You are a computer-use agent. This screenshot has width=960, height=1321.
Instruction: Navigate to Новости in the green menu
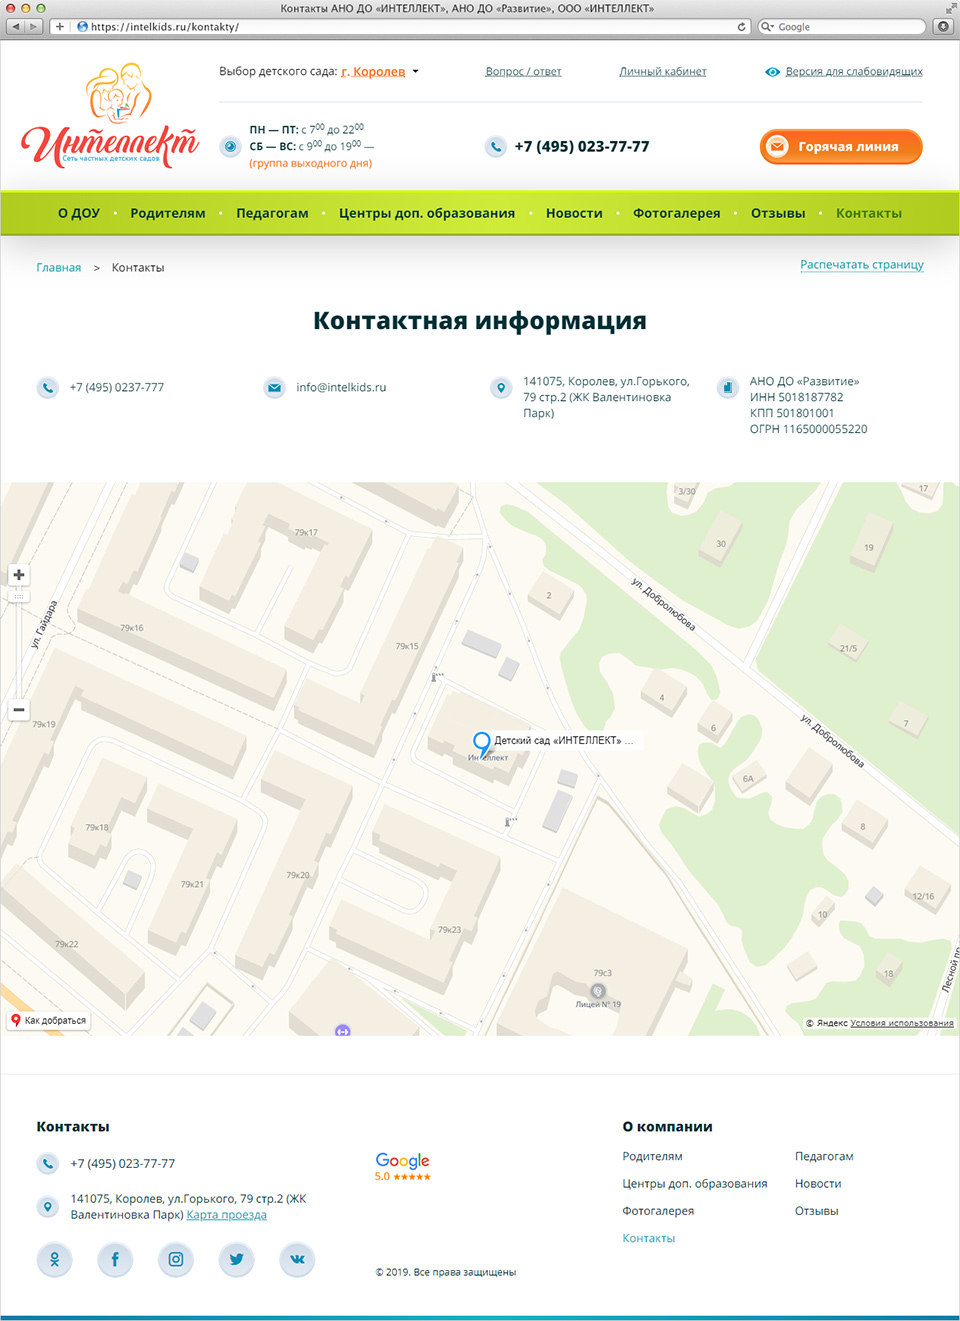pyautogui.click(x=574, y=213)
